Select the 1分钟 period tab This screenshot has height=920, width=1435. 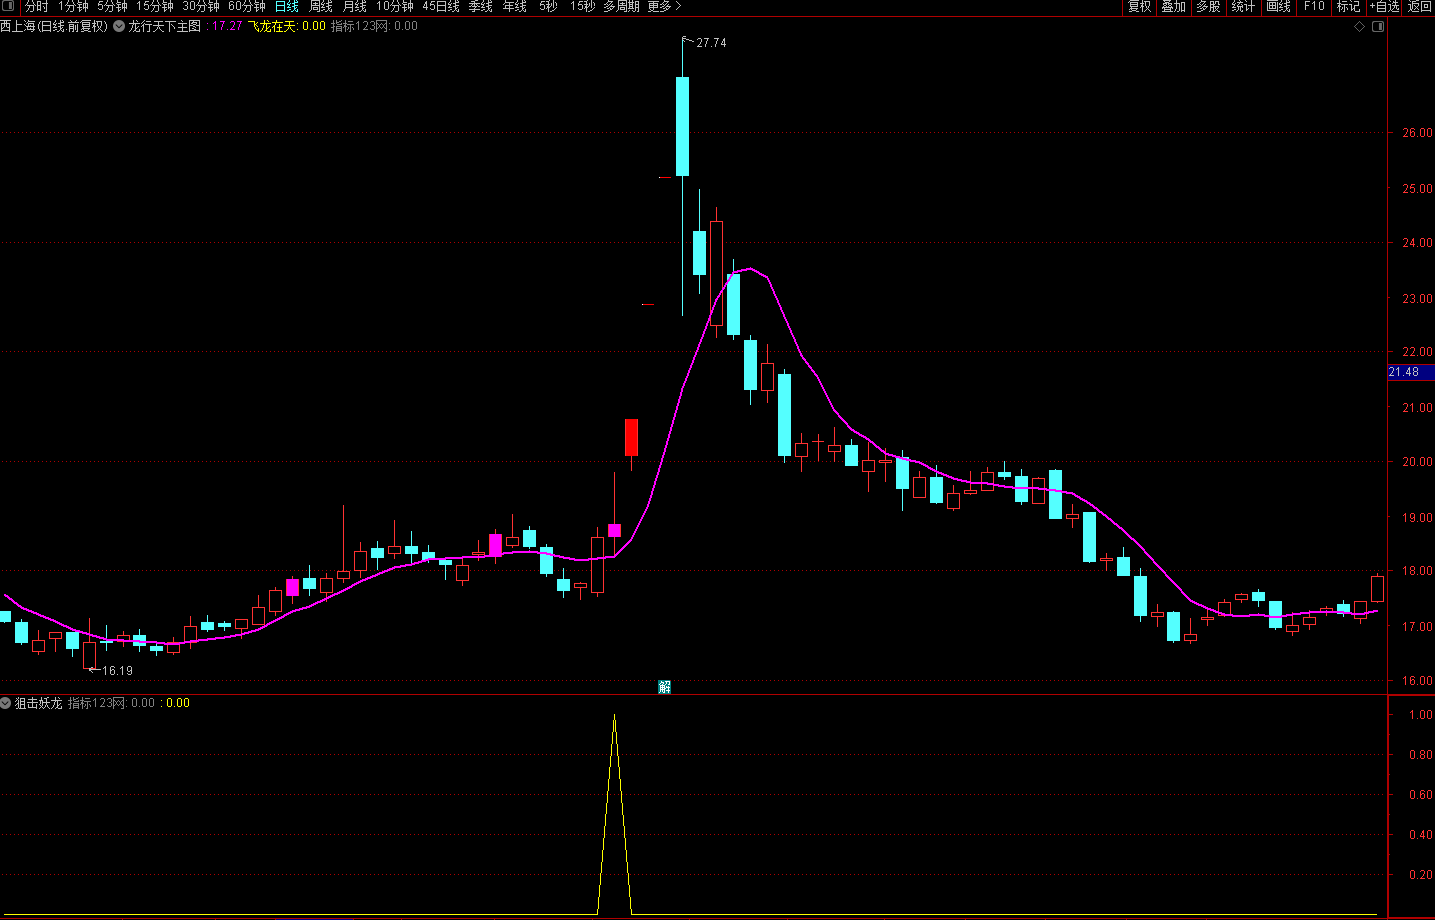(73, 7)
